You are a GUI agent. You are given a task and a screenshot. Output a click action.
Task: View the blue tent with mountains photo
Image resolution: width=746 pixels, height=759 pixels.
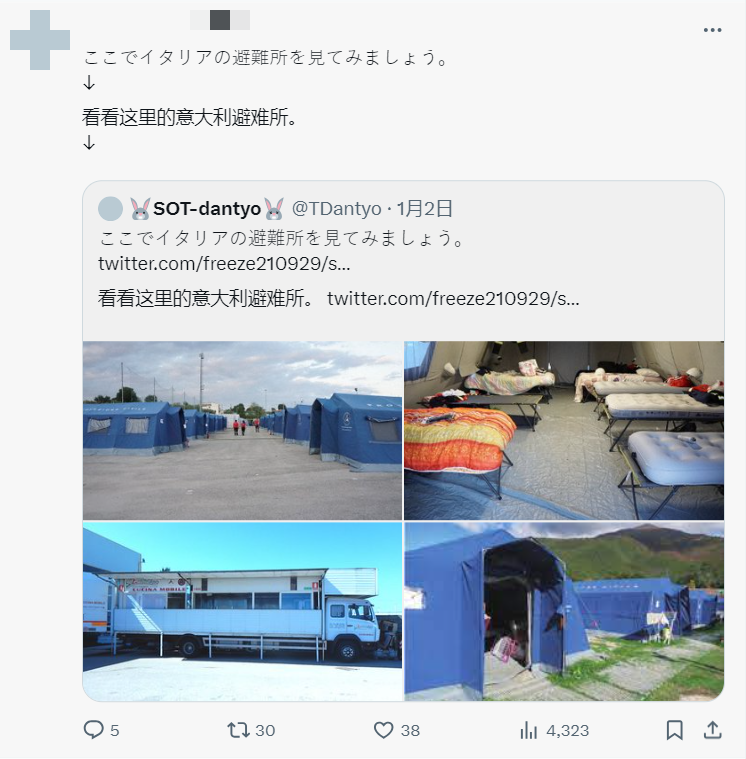(x=564, y=611)
